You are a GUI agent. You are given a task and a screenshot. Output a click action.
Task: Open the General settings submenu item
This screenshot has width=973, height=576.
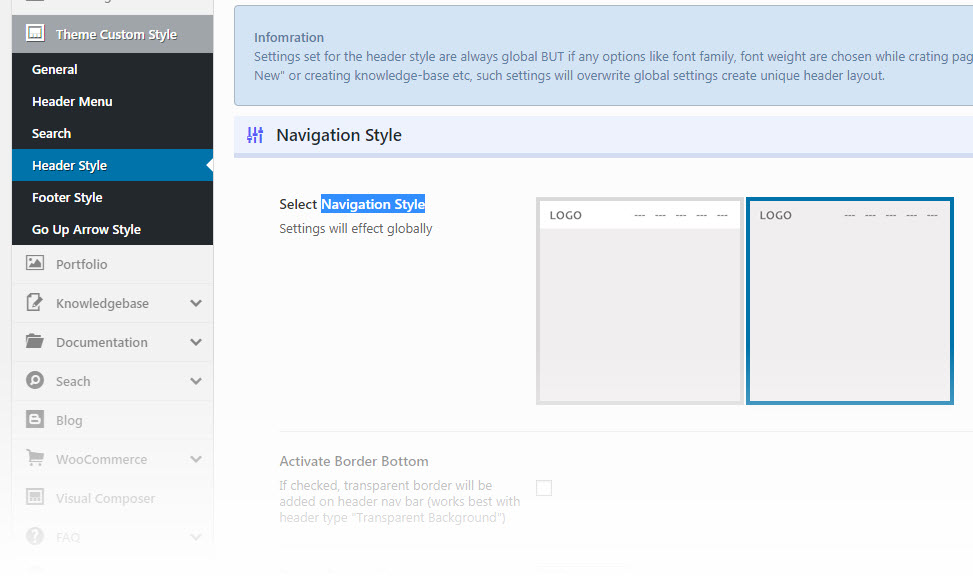55,69
